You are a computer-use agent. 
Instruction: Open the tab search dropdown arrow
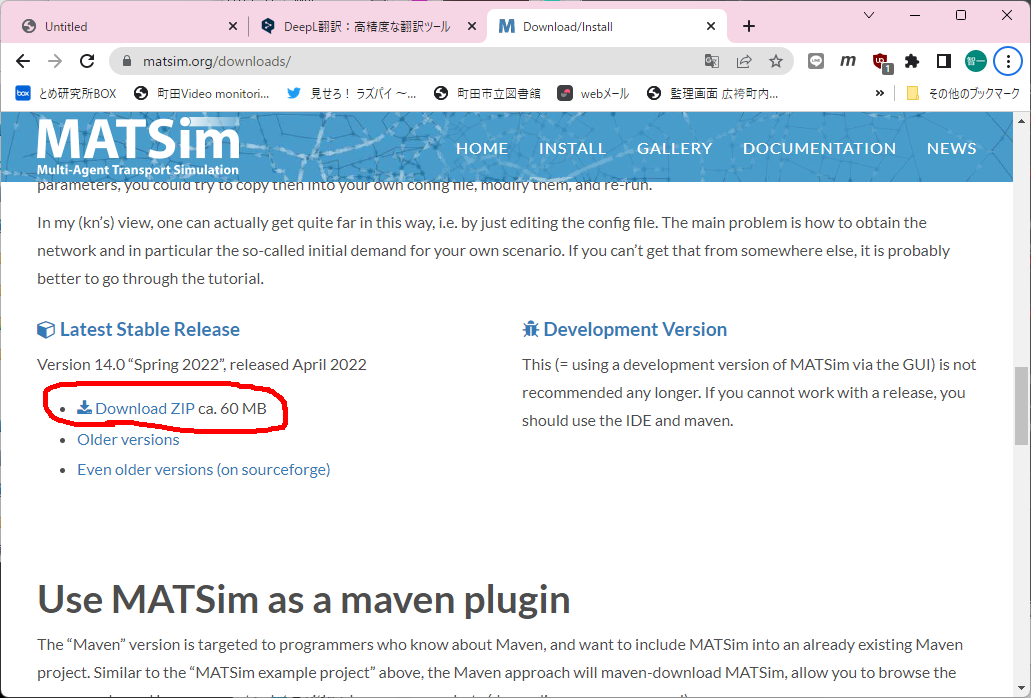[x=868, y=15]
